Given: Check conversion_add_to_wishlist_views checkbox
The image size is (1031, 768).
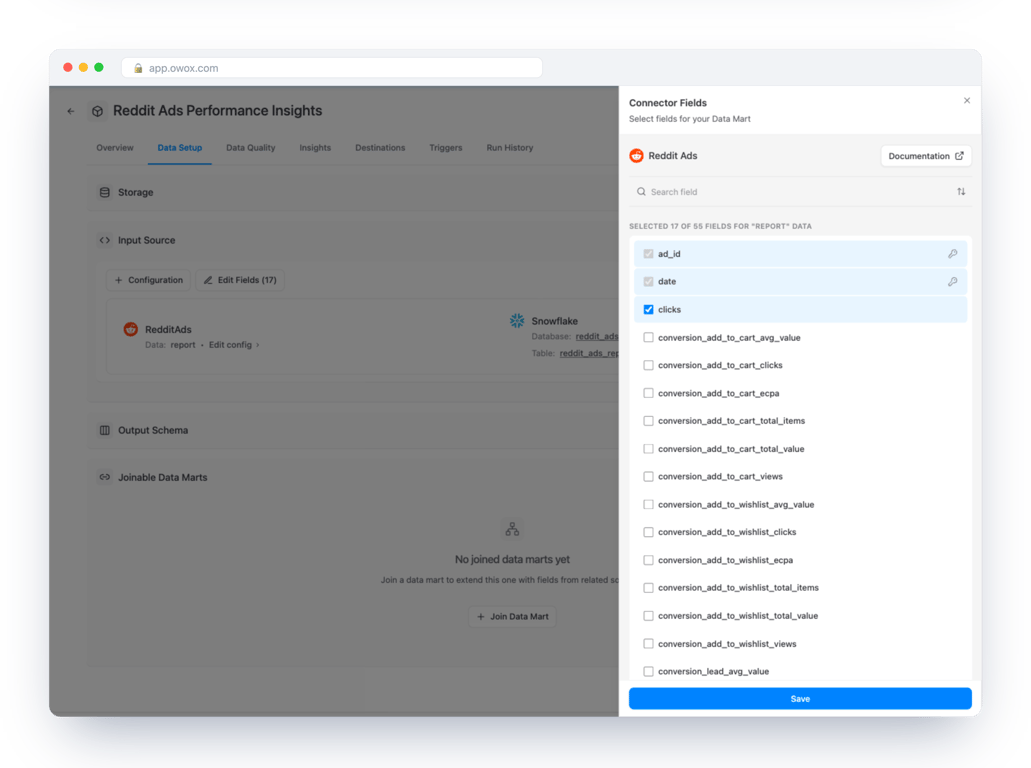Looking at the screenshot, I should point(648,644).
